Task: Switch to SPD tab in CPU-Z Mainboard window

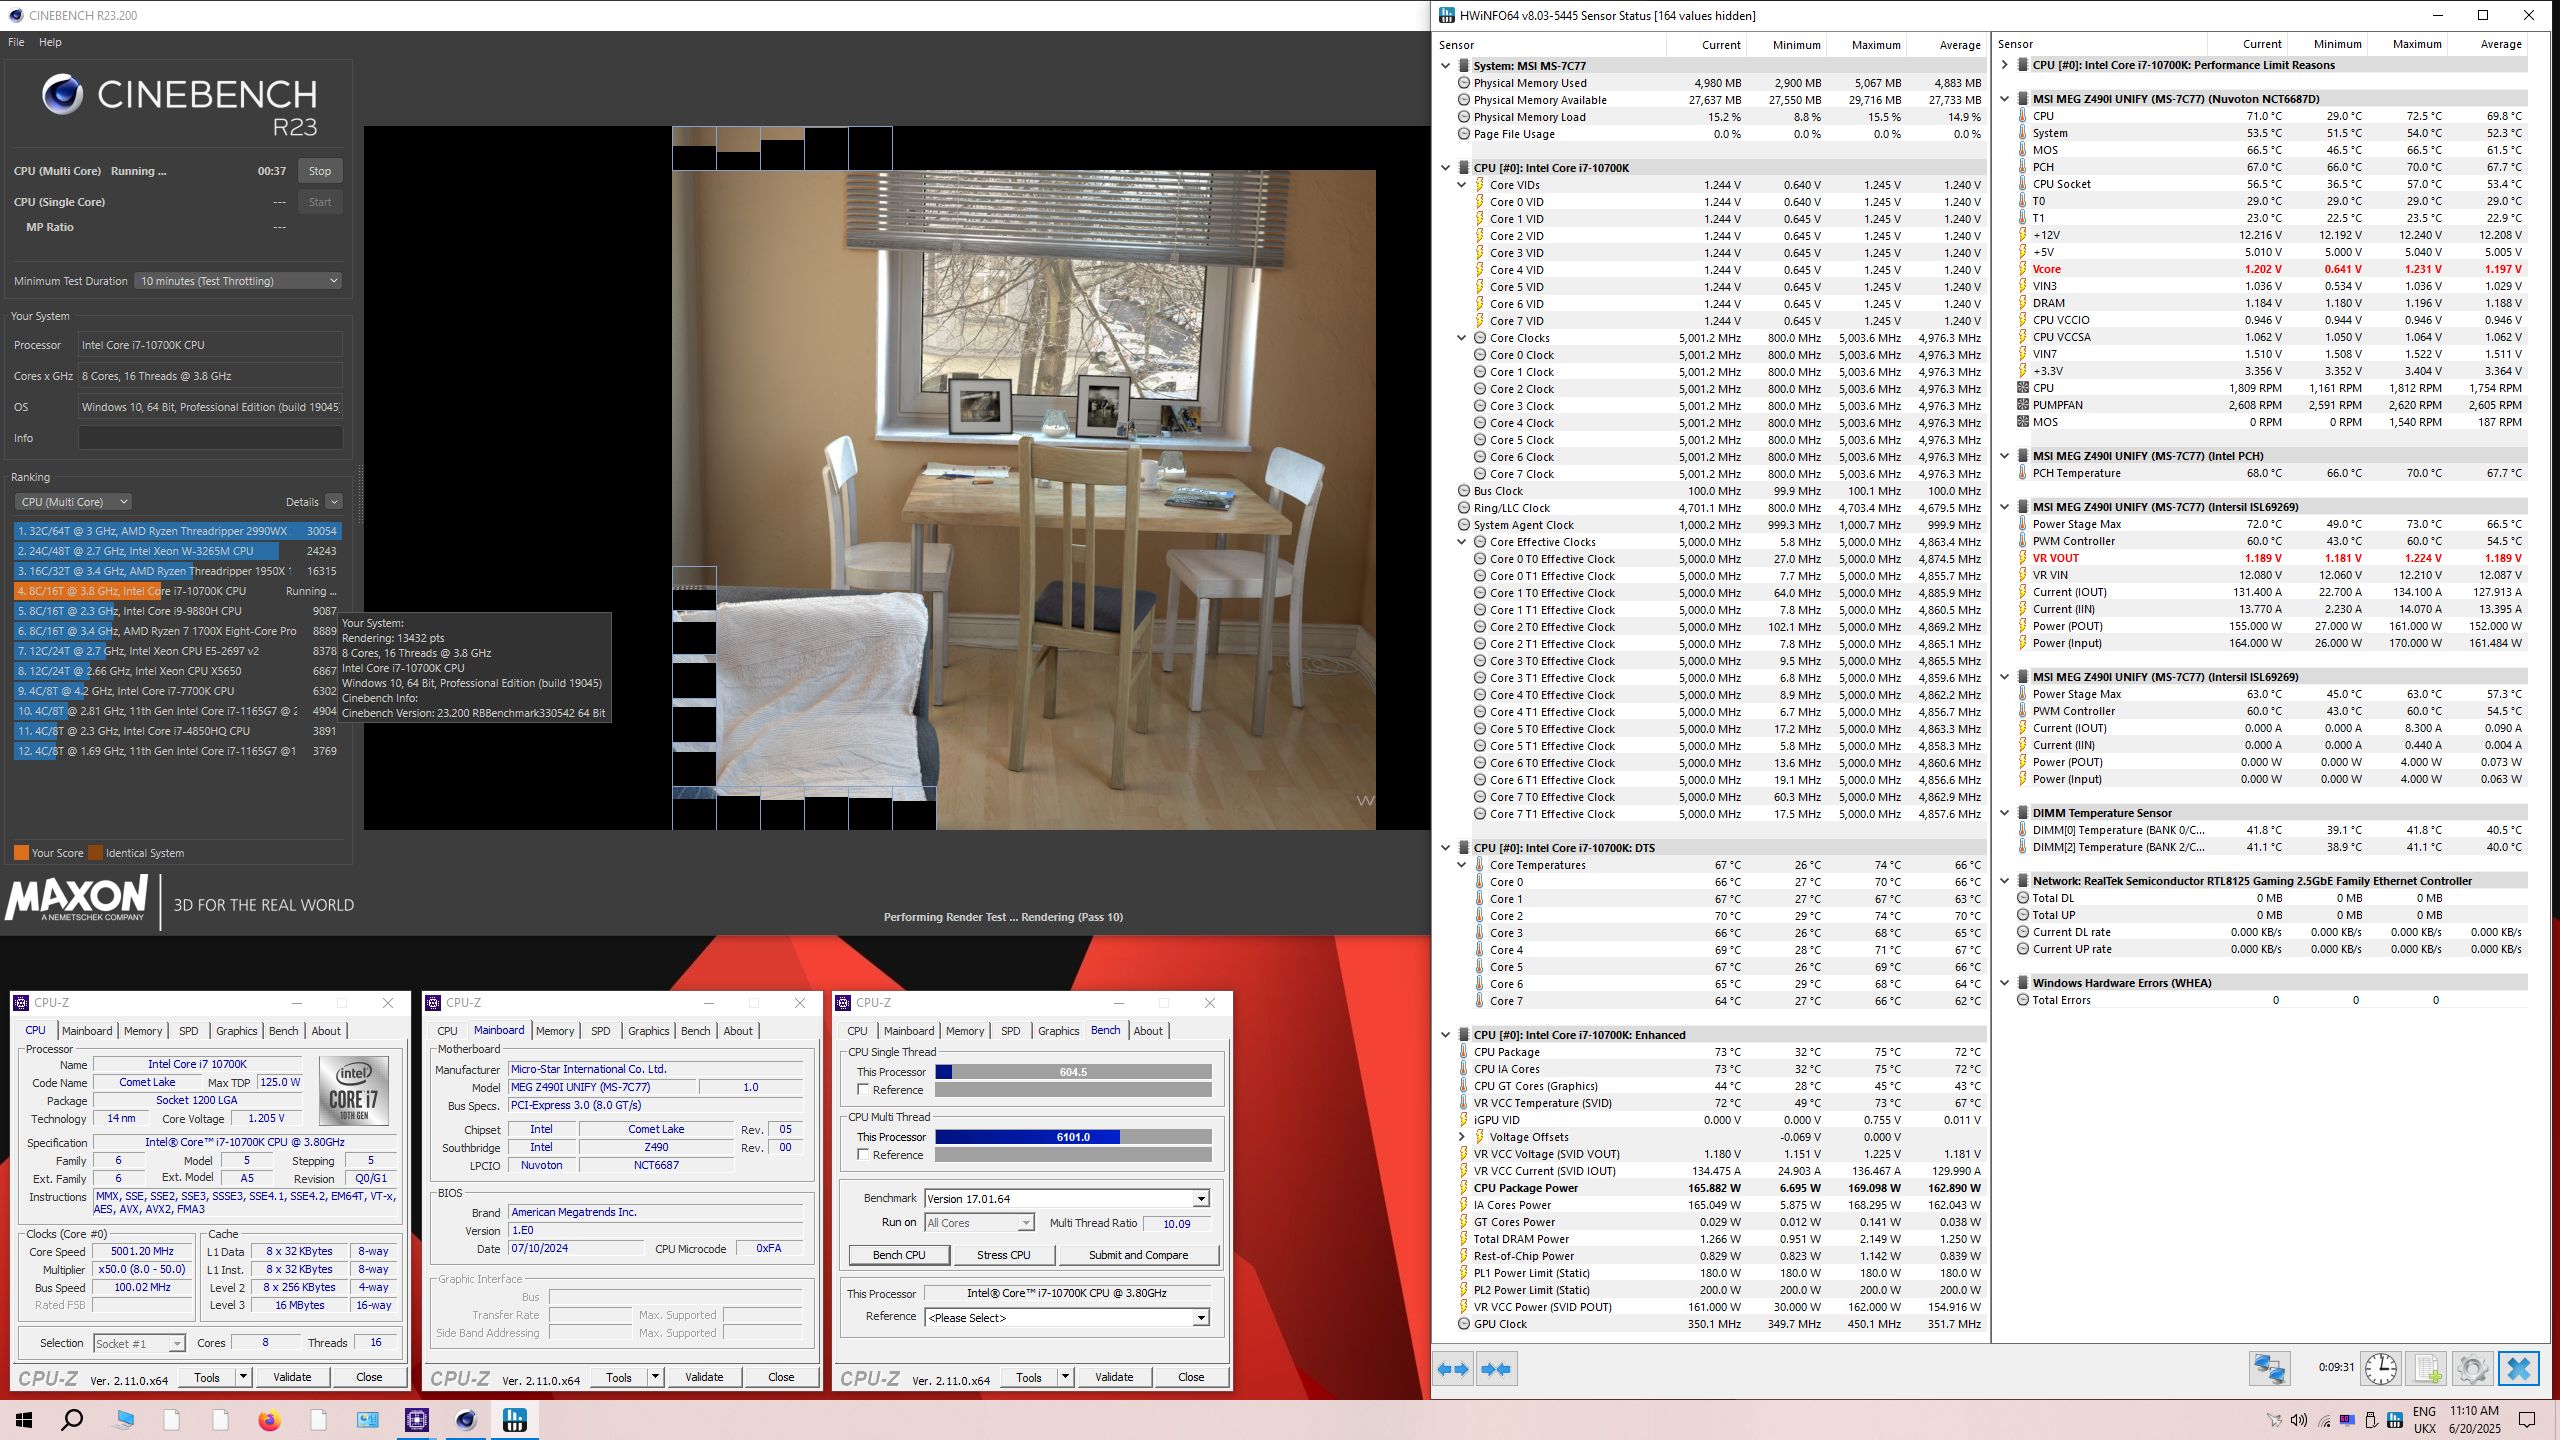Action: point(601,1031)
